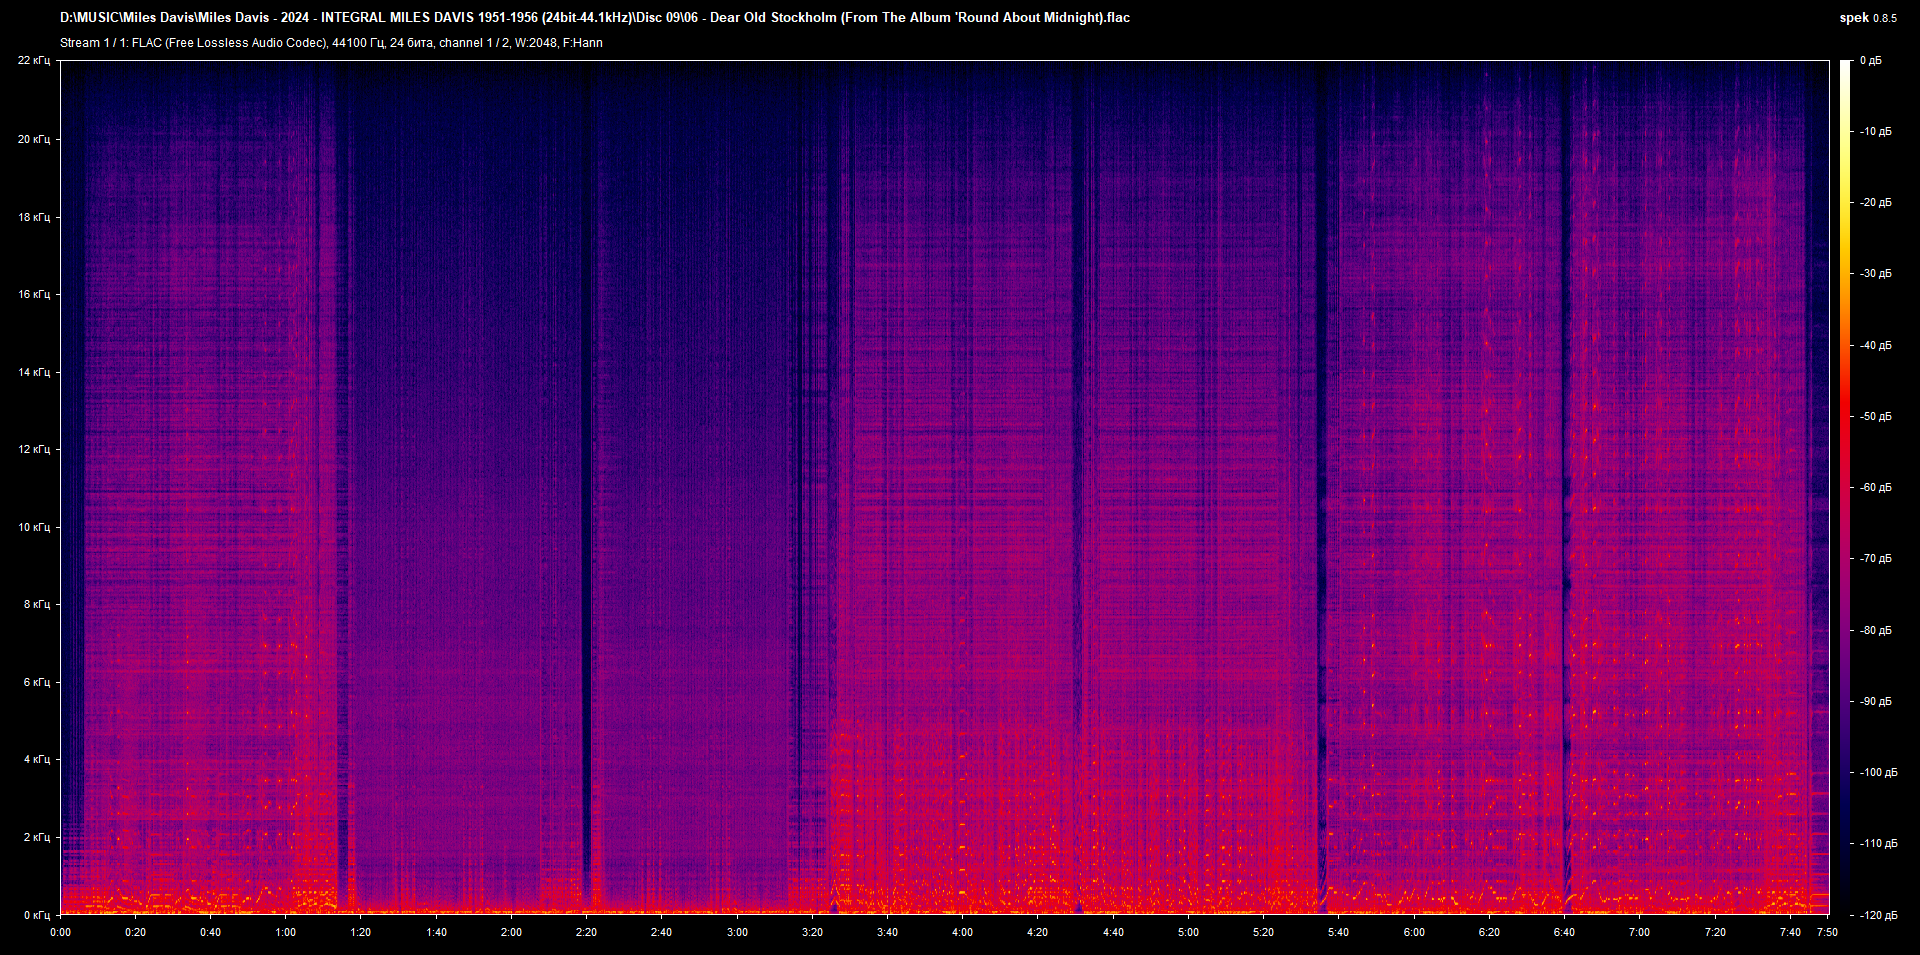
Task: Click the dB color gradient scale bar
Action: [x=1846, y=487]
